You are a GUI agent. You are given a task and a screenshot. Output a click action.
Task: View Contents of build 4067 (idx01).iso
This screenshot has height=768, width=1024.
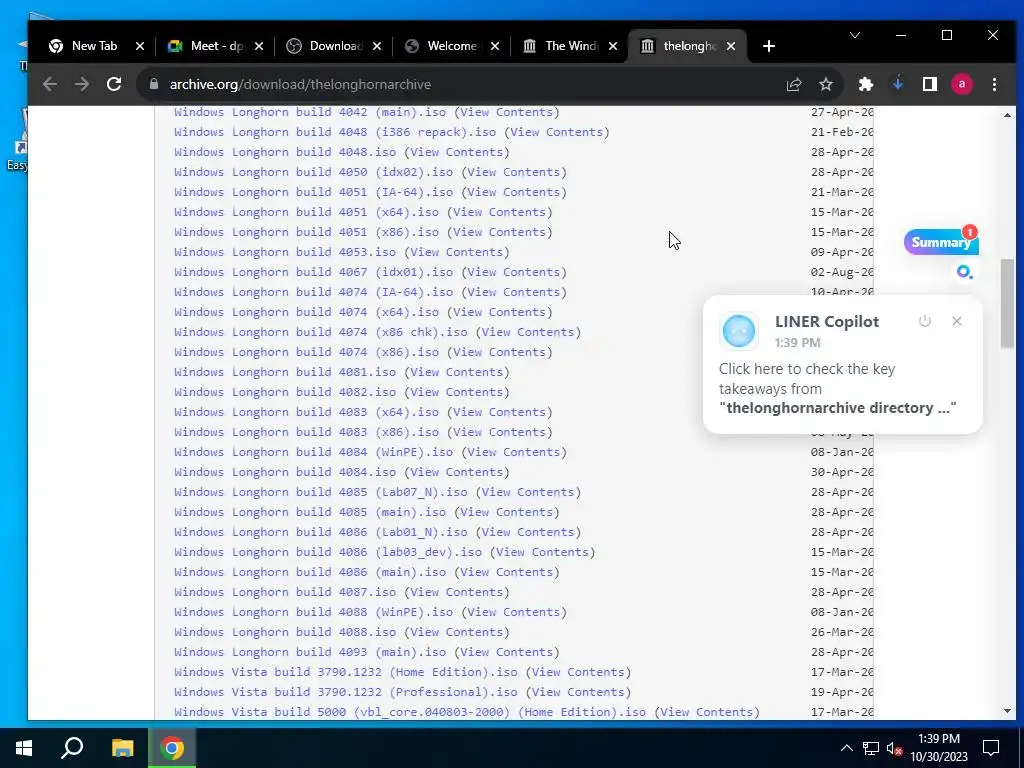[x=514, y=272]
